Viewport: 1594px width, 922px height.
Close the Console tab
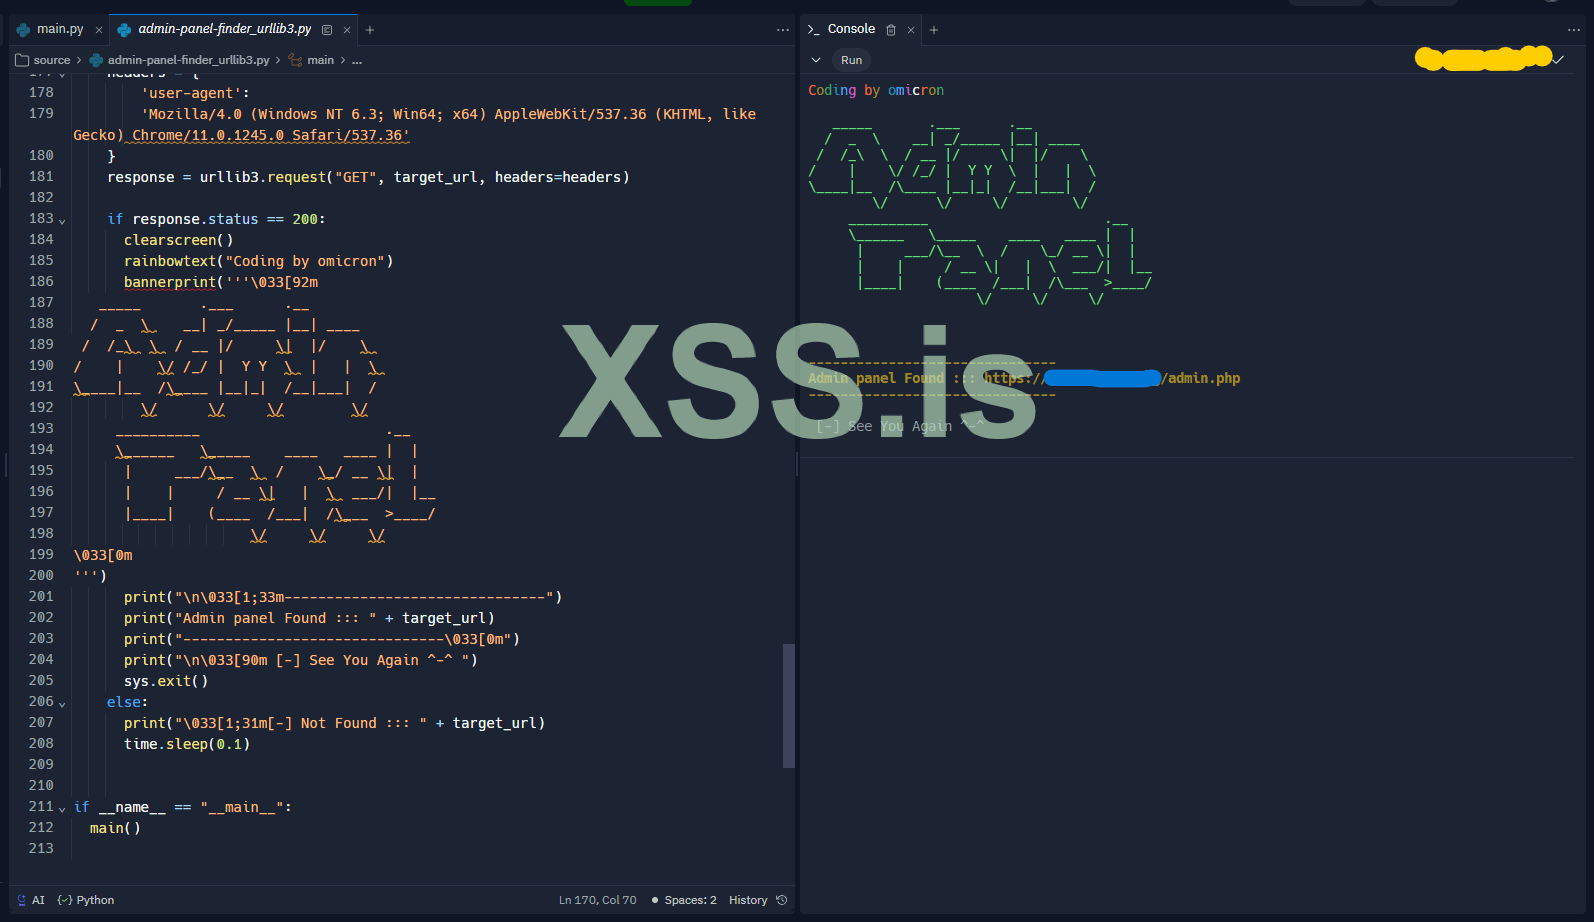pyautogui.click(x=911, y=30)
